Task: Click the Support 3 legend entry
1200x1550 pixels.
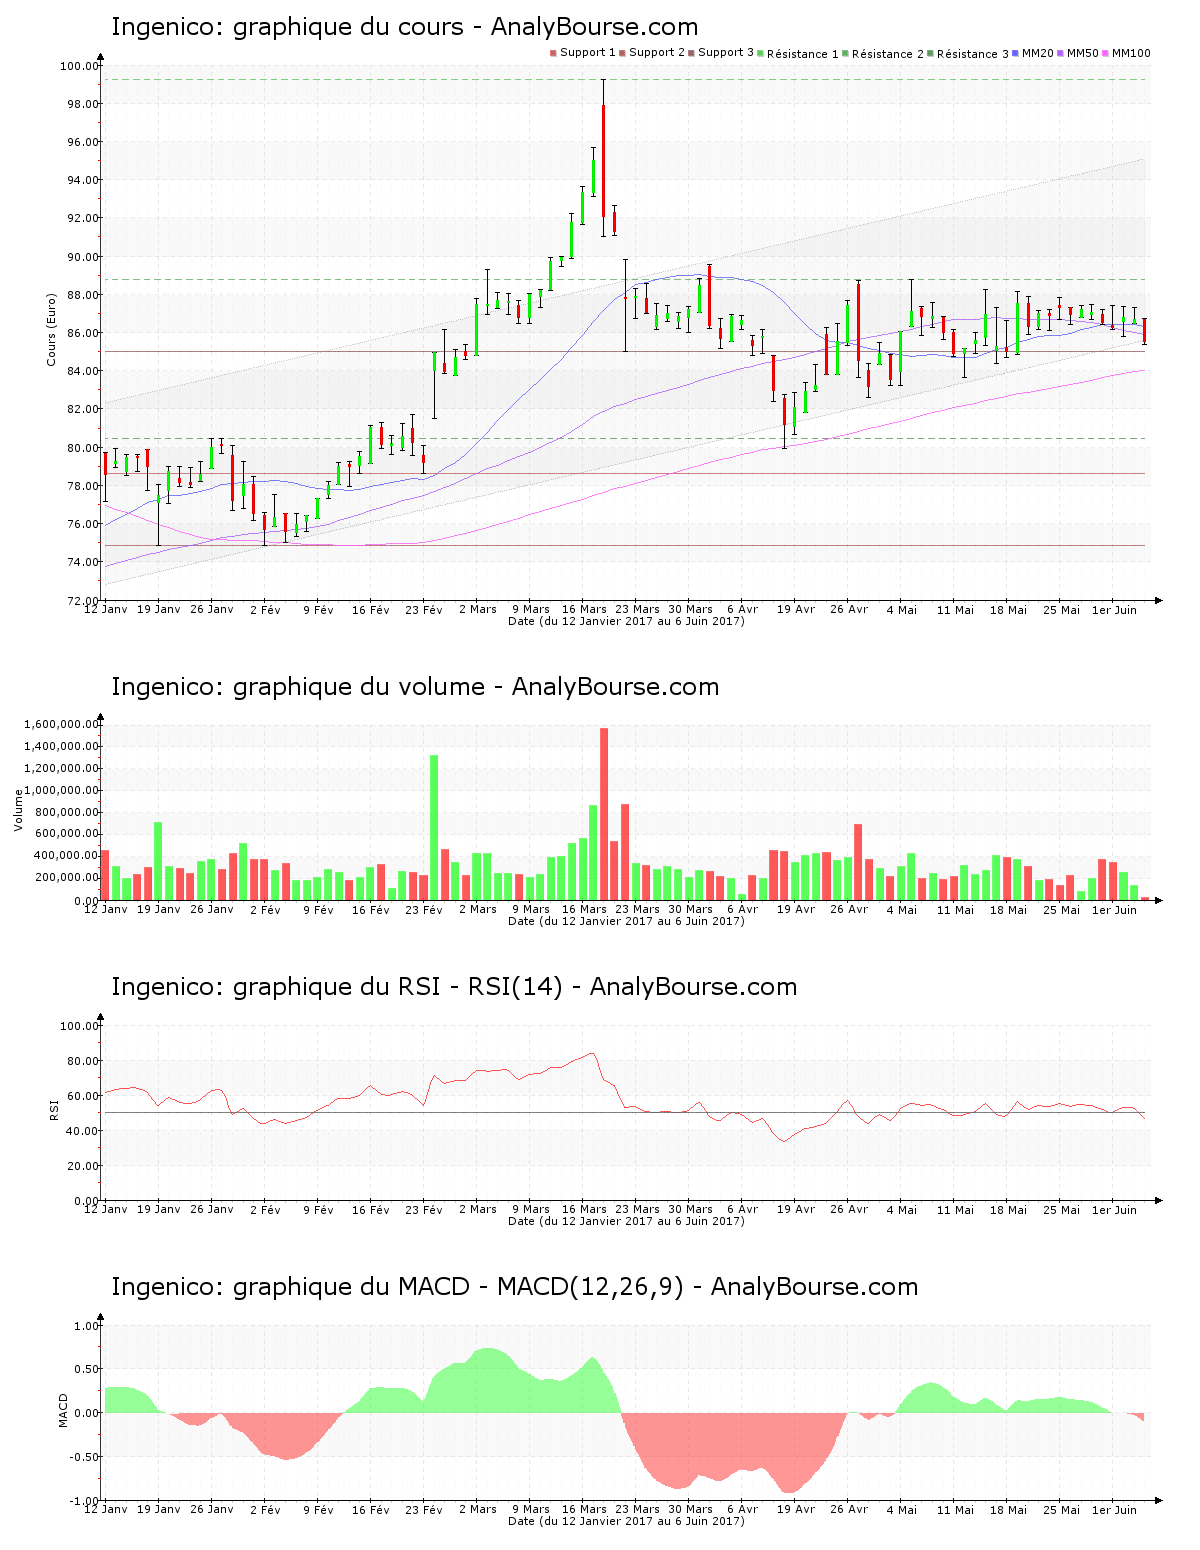Action: point(721,53)
